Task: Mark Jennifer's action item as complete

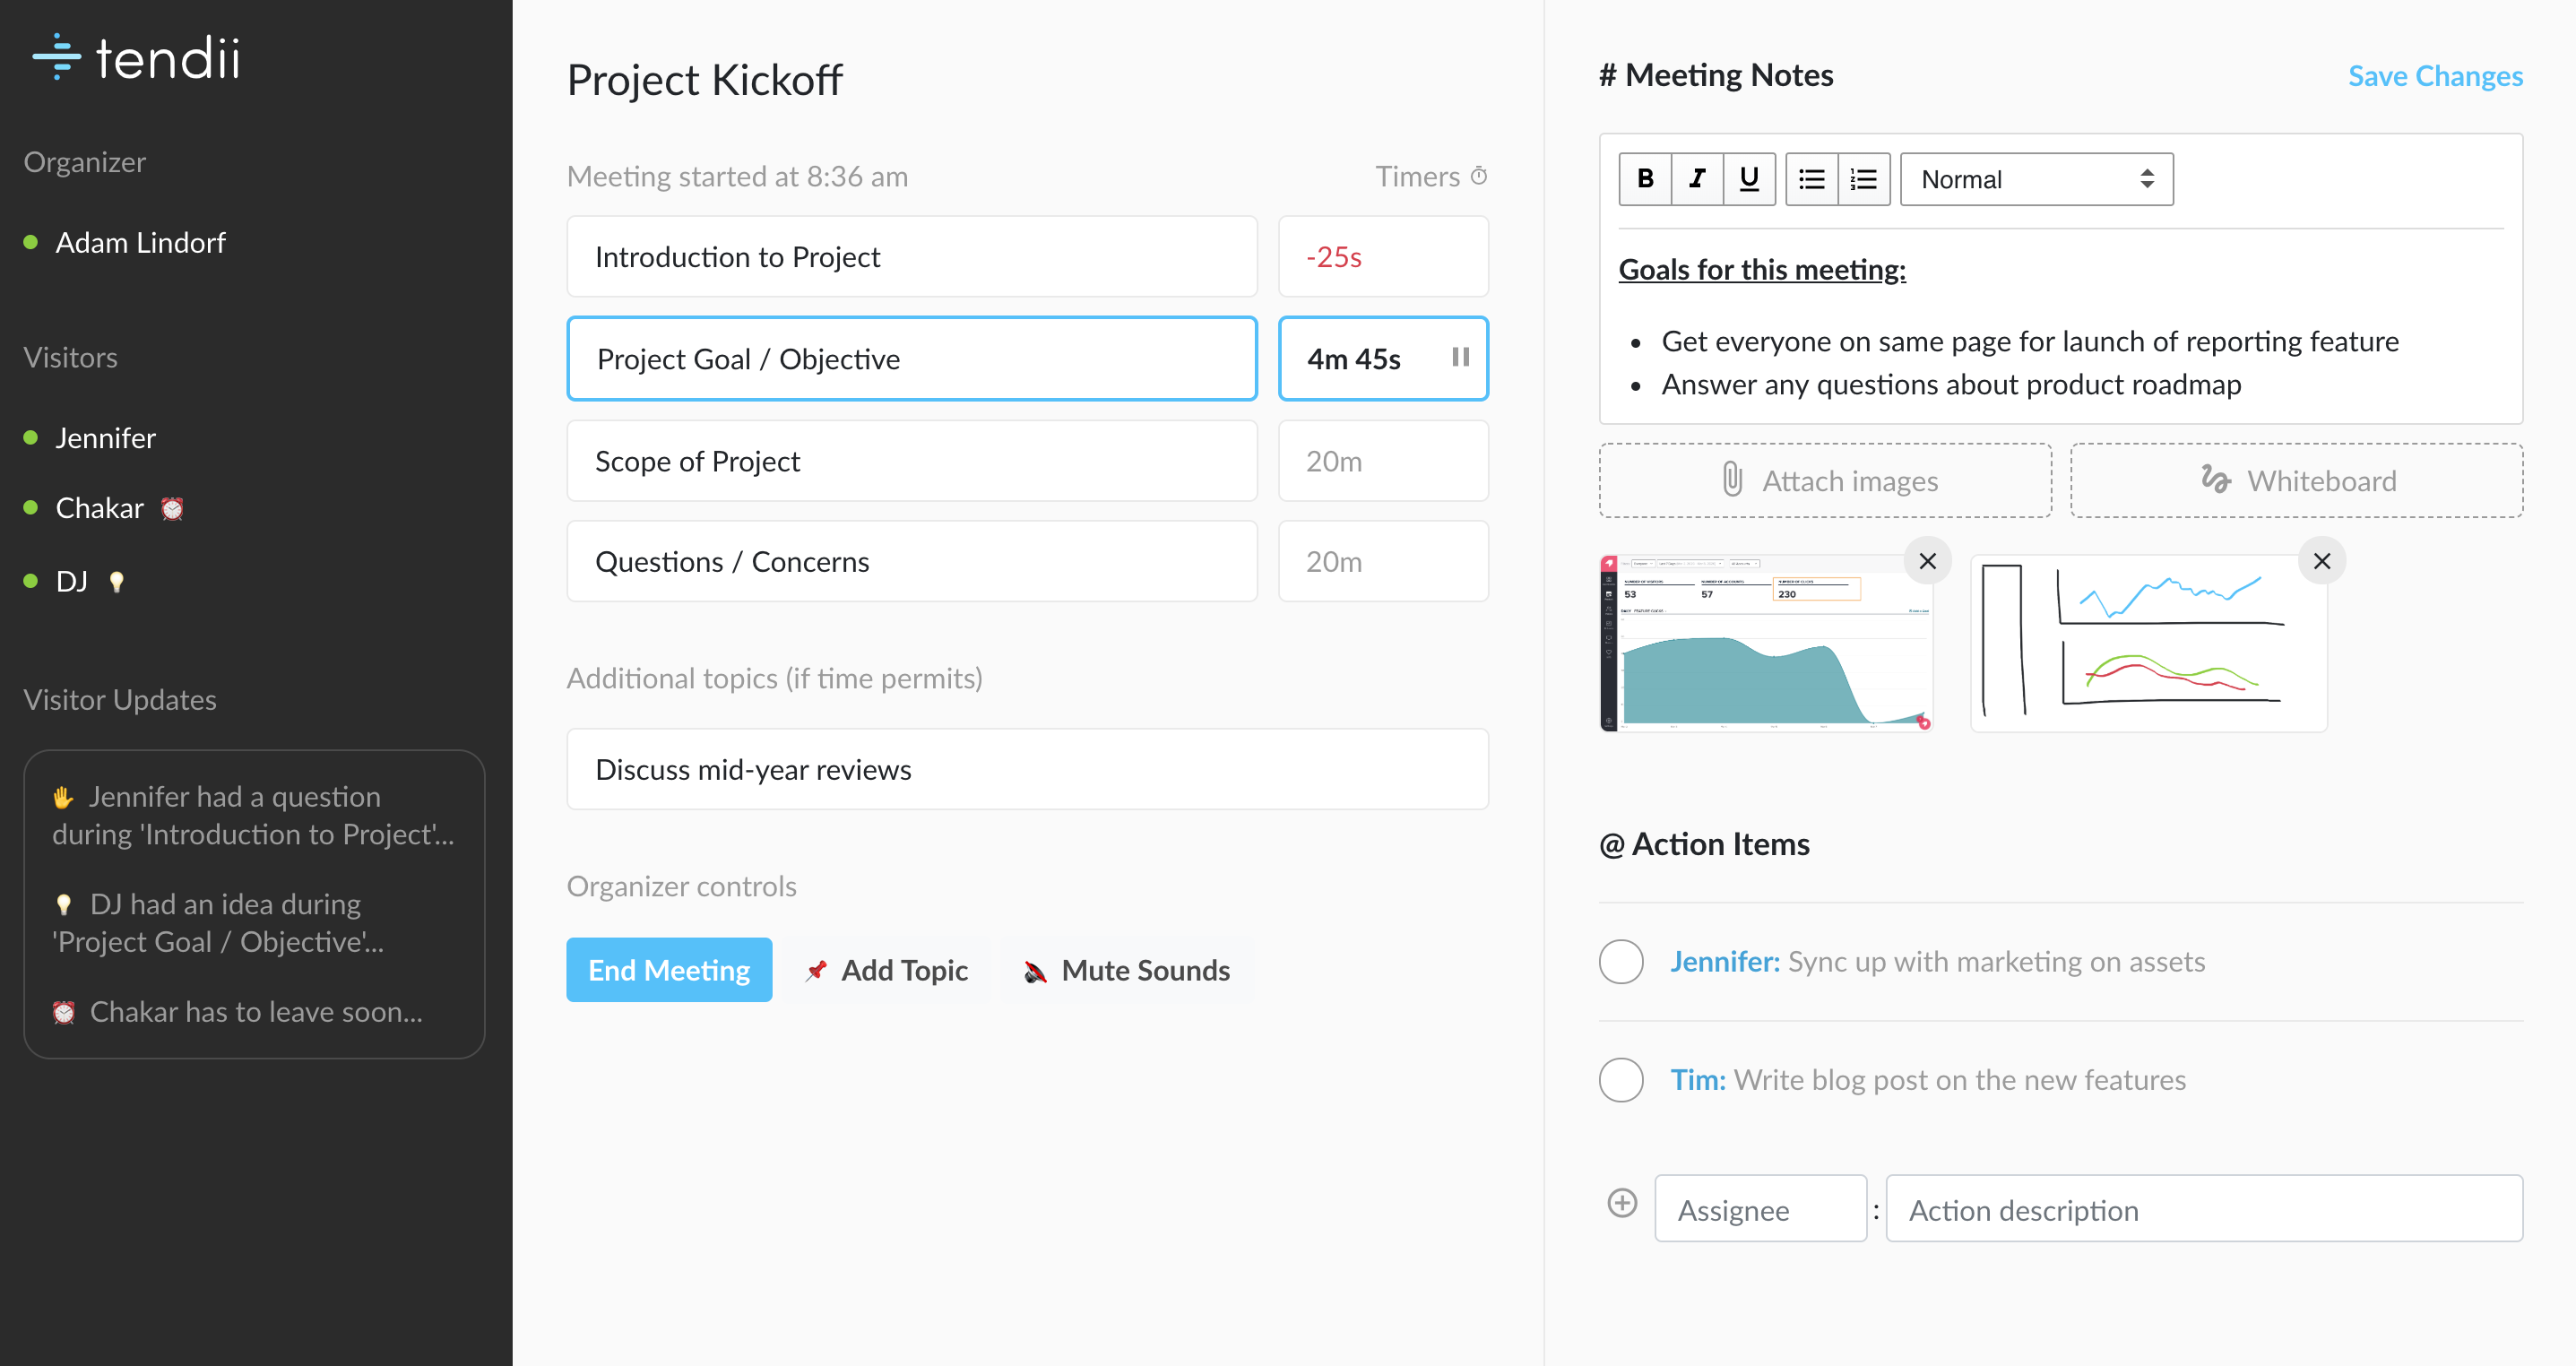Action: 1621,962
